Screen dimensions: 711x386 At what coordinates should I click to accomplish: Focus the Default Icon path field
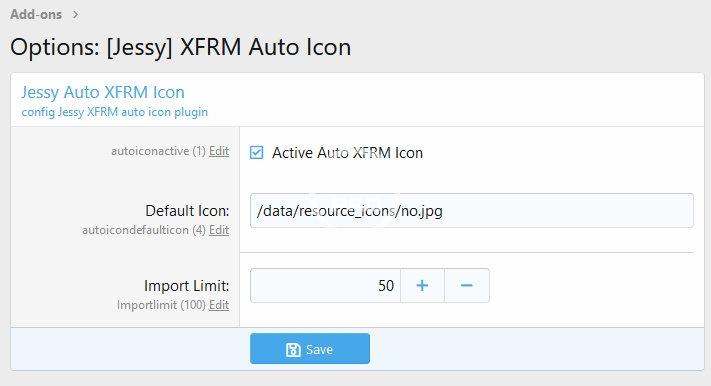(x=472, y=210)
